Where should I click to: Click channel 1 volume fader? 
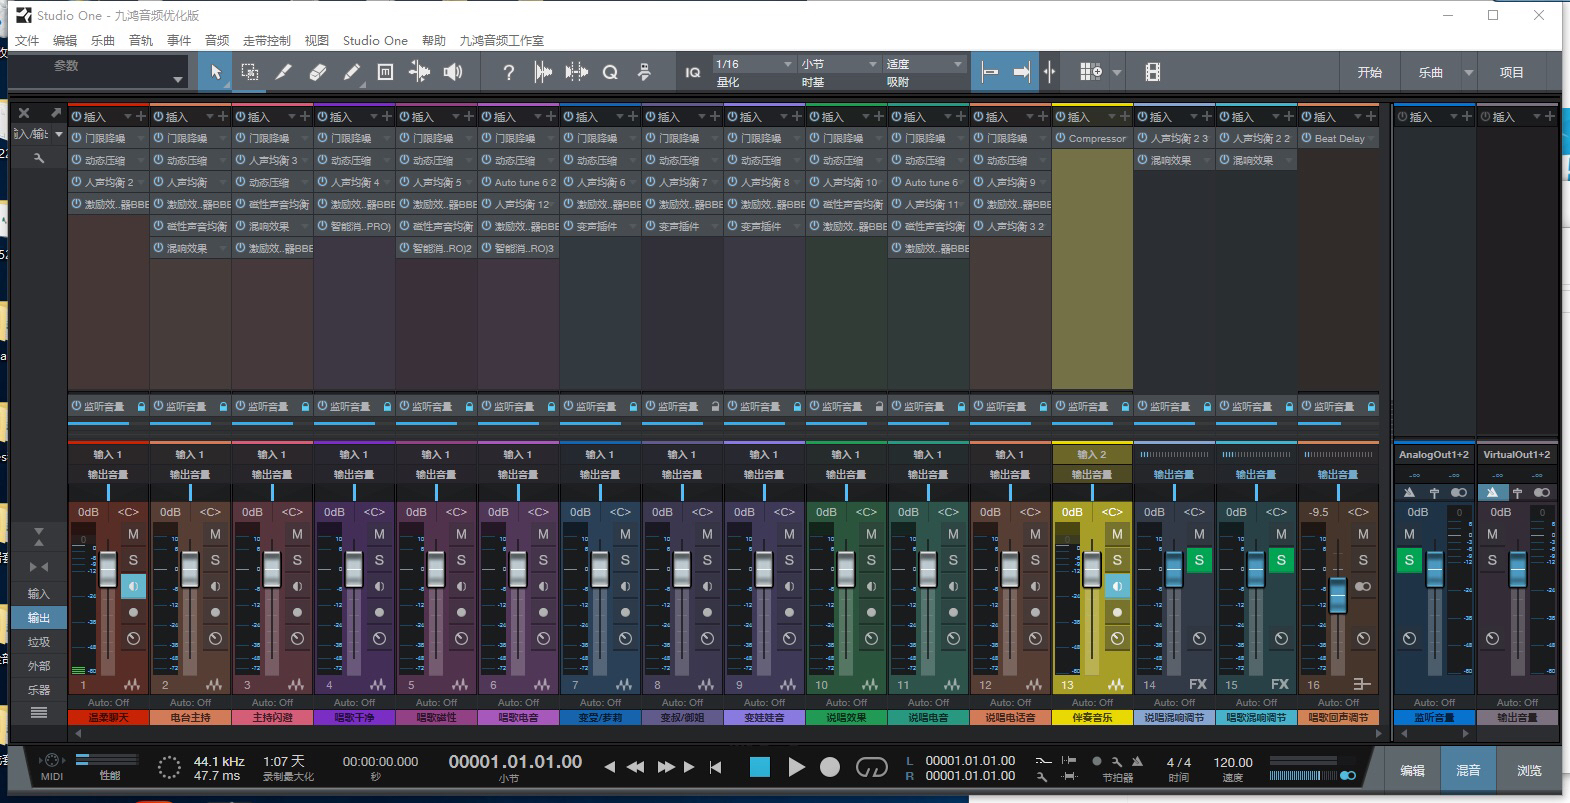(108, 570)
